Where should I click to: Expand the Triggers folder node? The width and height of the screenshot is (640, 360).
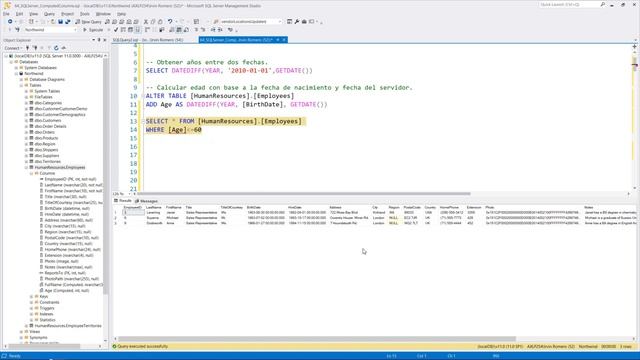[31, 308]
